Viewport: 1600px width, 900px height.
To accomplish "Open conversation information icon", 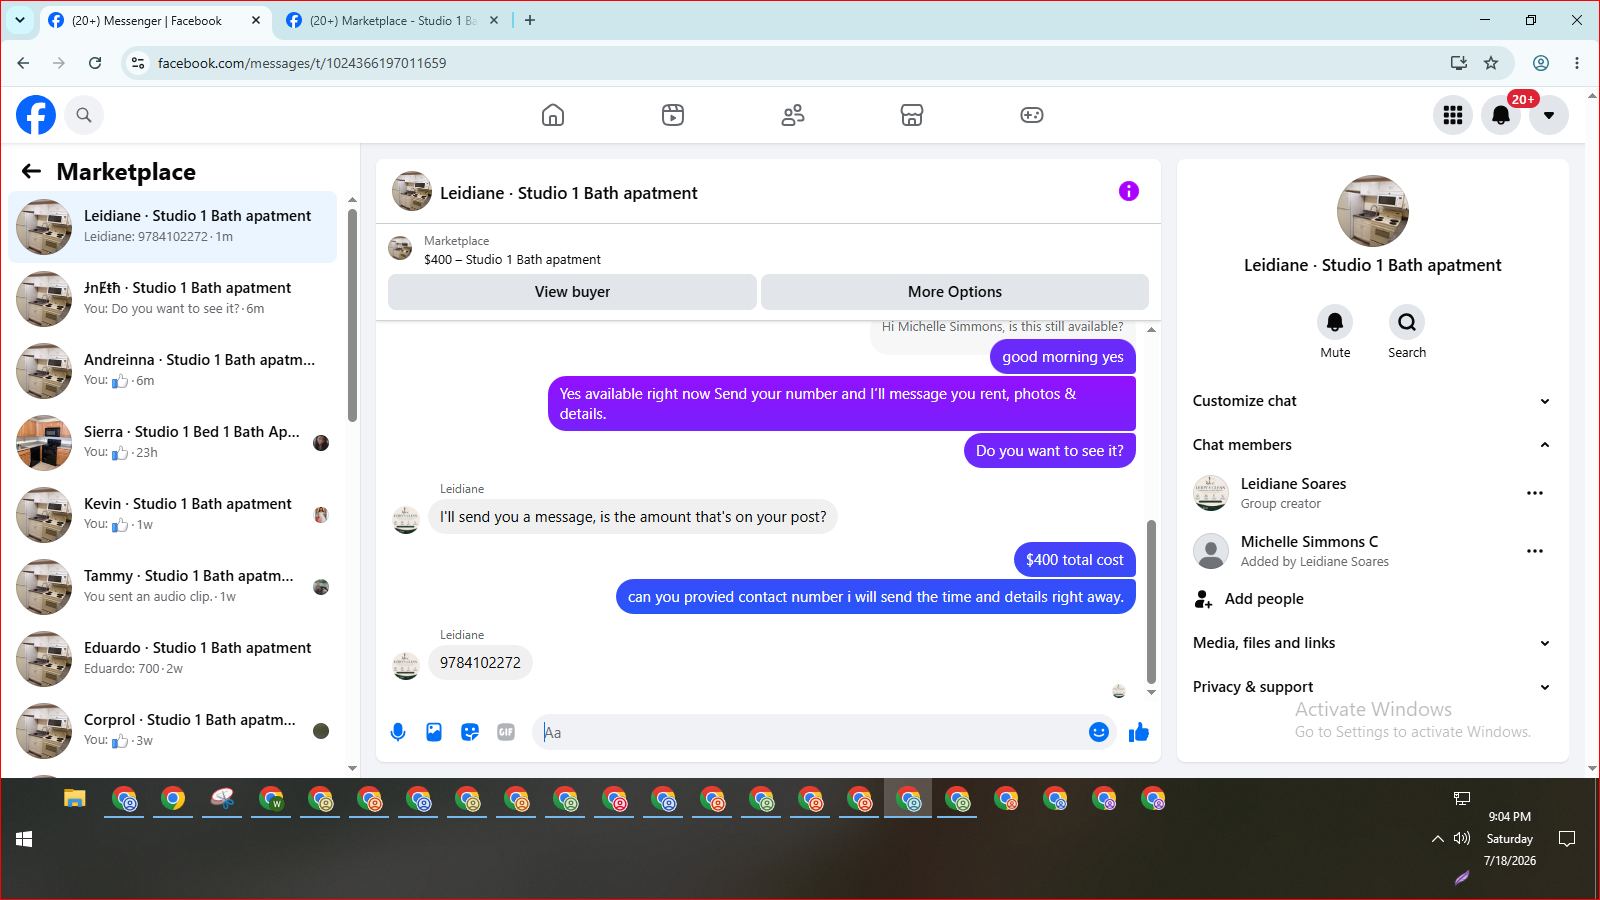I will coord(1129,191).
